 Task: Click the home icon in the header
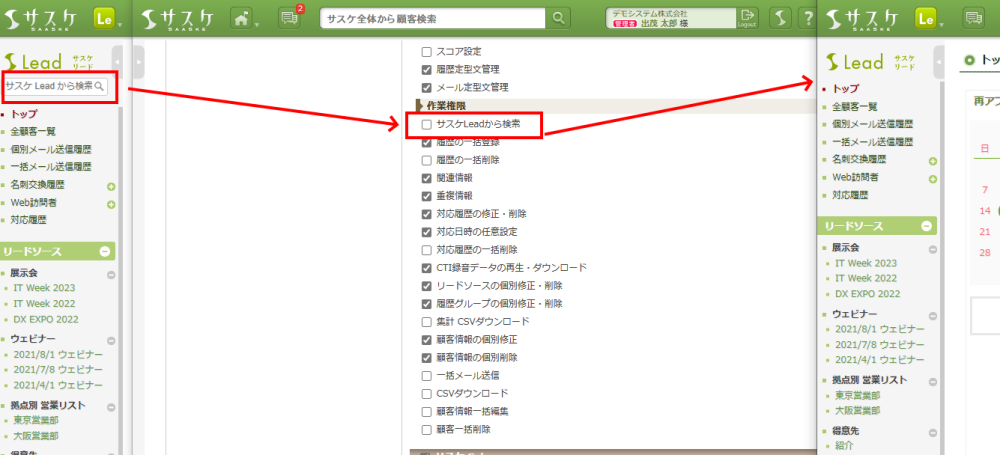[241, 18]
